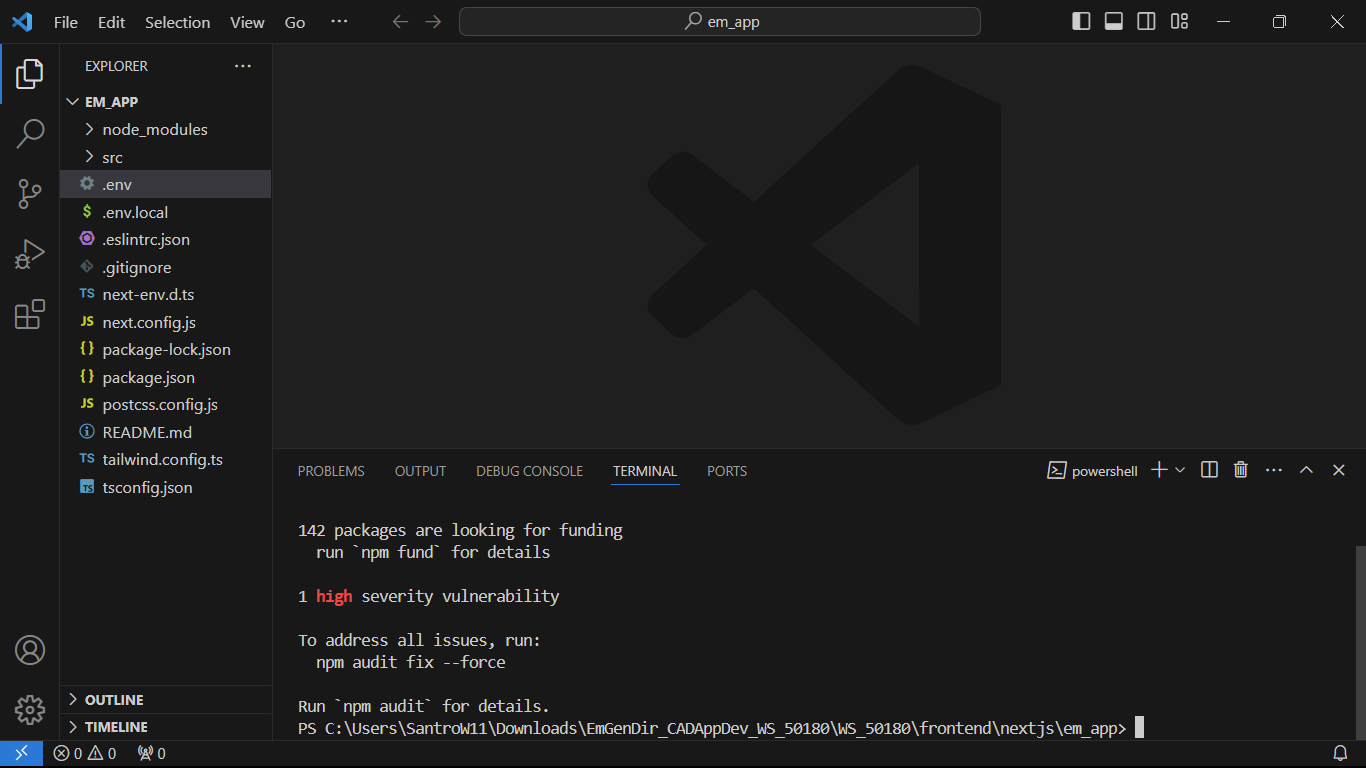
Task: Open the terminal launch profile dropdown arrow
Action: 1180,470
